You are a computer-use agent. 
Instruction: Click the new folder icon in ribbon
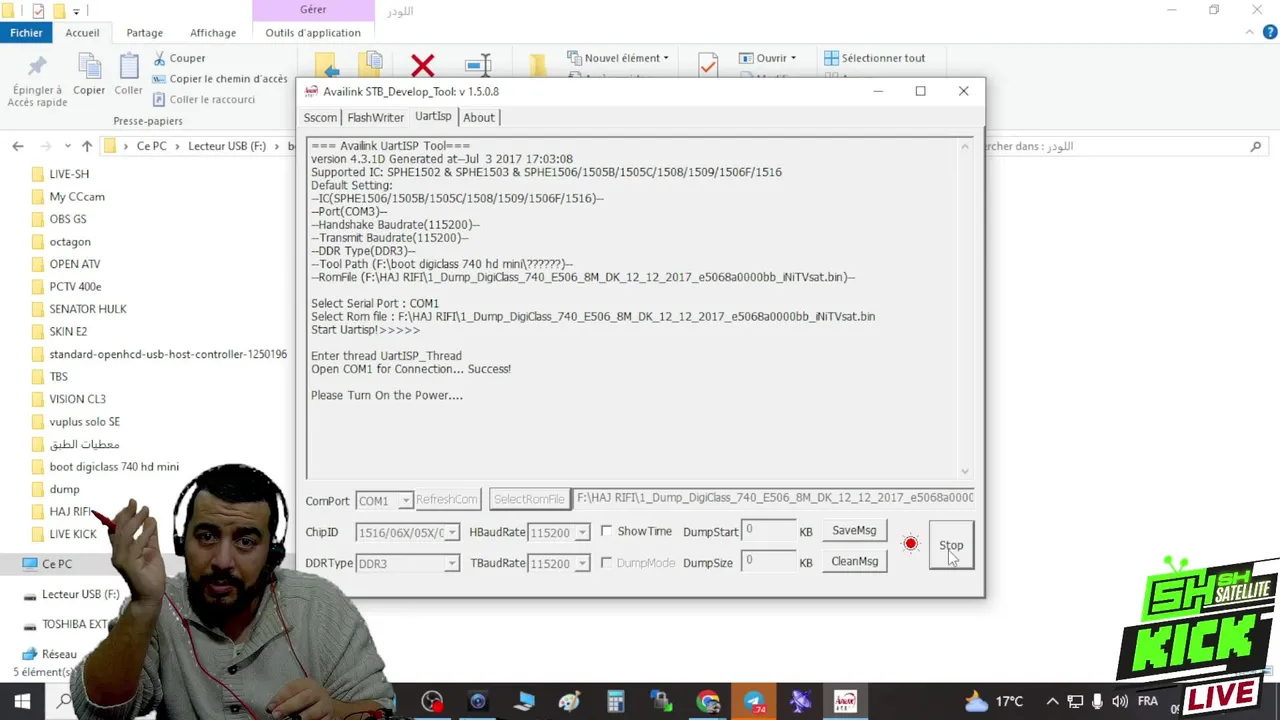538,66
